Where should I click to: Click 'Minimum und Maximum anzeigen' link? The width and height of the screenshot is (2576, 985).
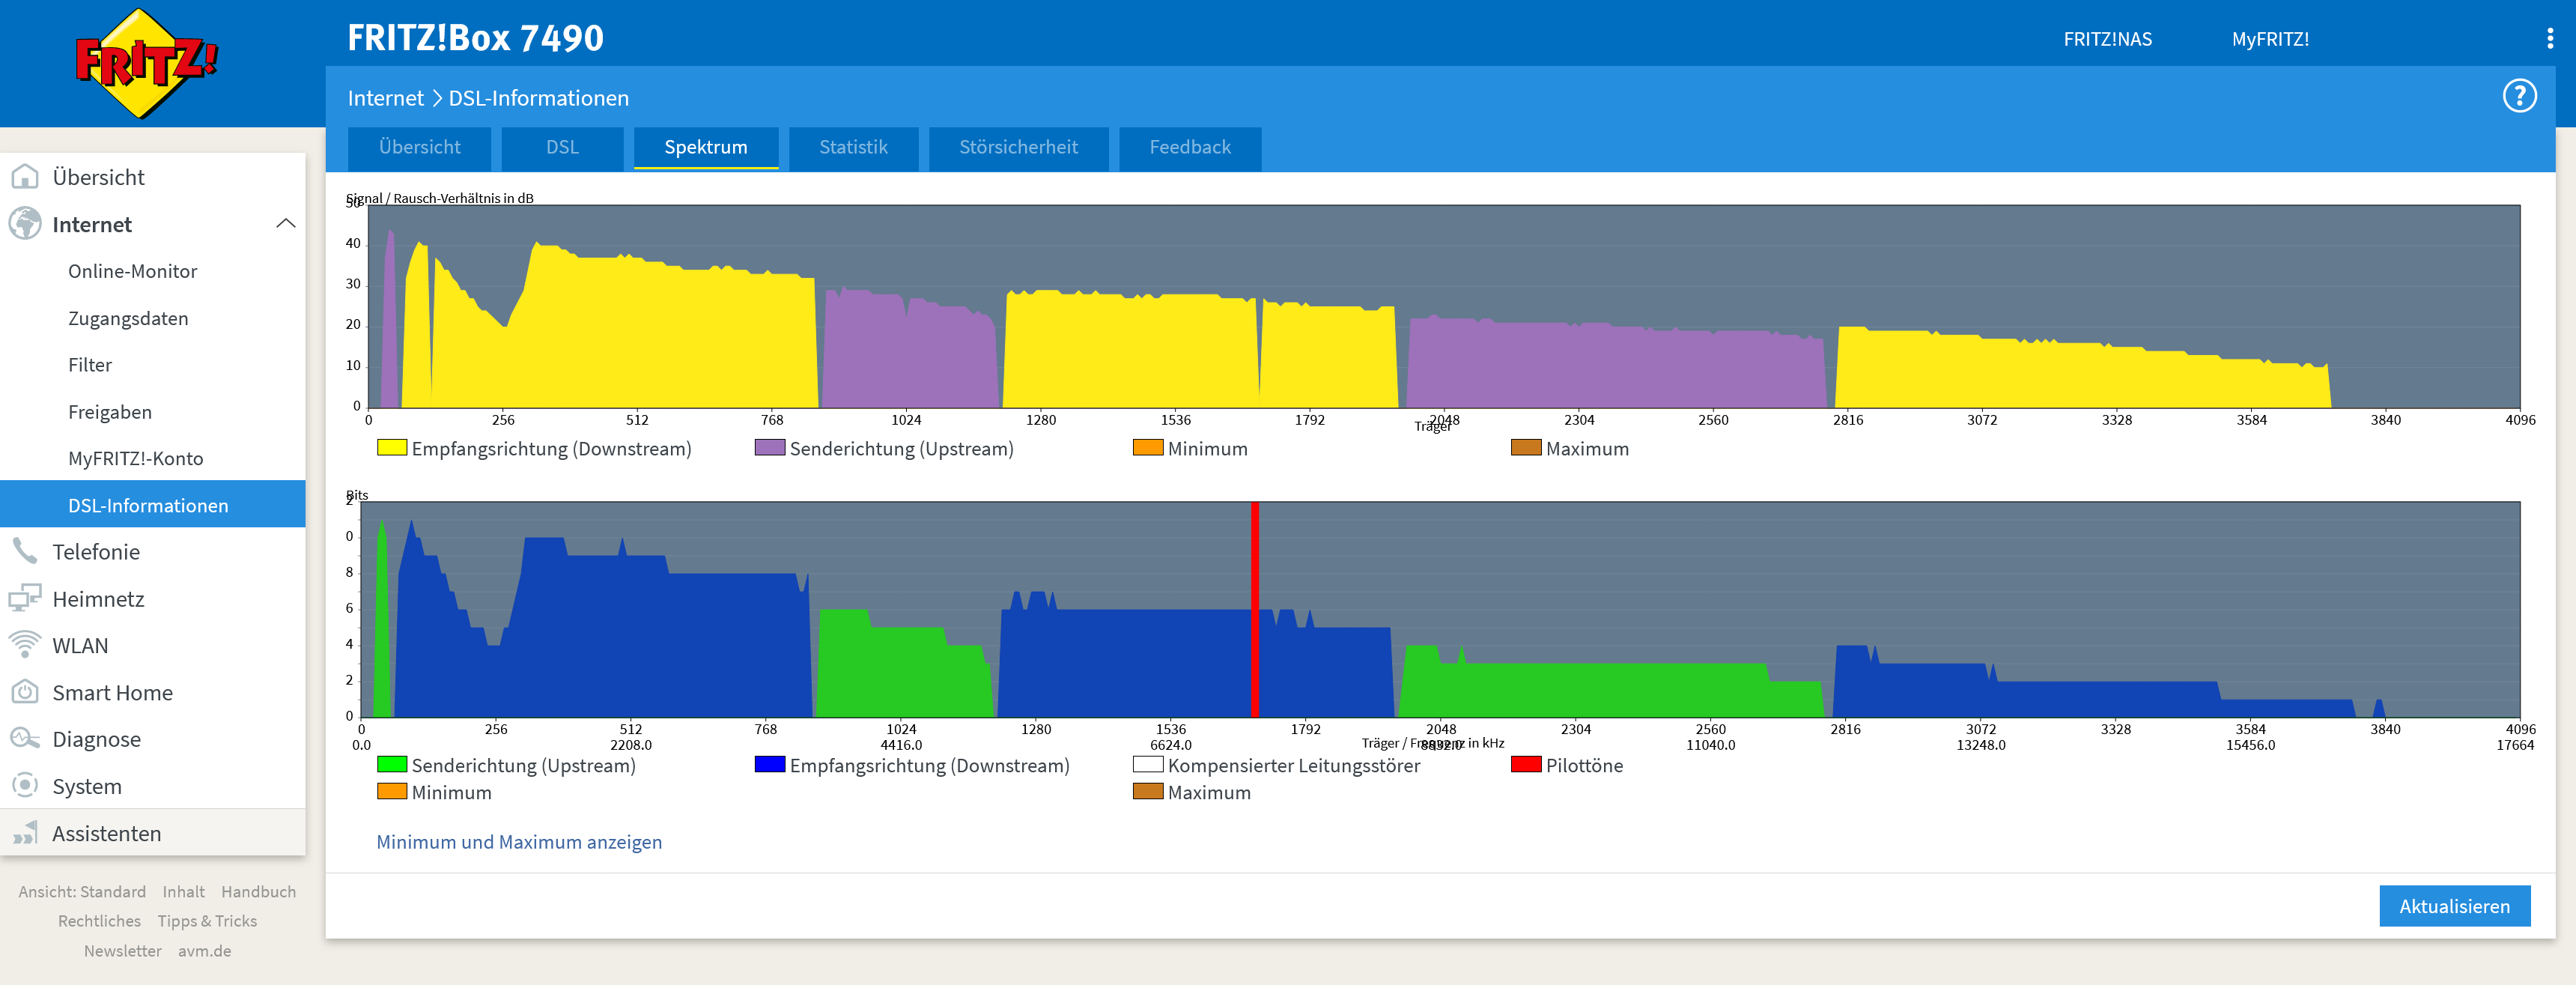click(519, 842)
